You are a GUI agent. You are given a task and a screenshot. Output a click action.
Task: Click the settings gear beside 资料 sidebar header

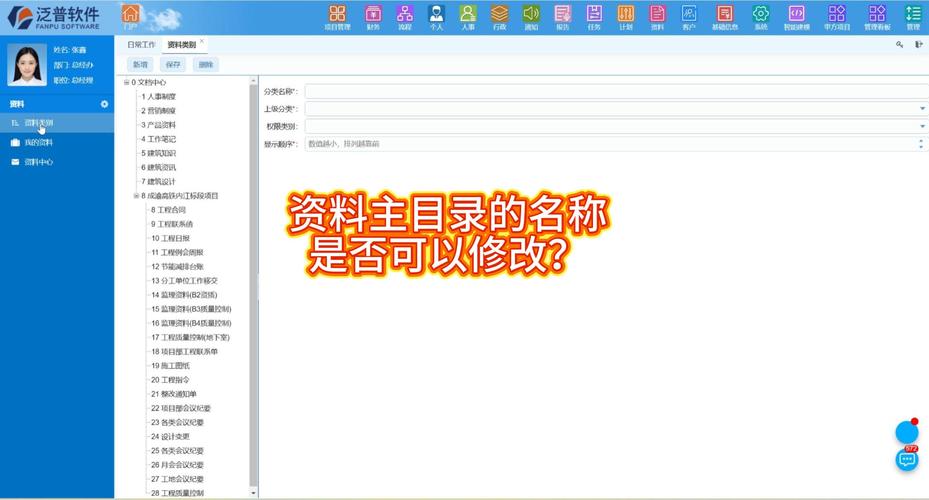click(x=104, y=104)
